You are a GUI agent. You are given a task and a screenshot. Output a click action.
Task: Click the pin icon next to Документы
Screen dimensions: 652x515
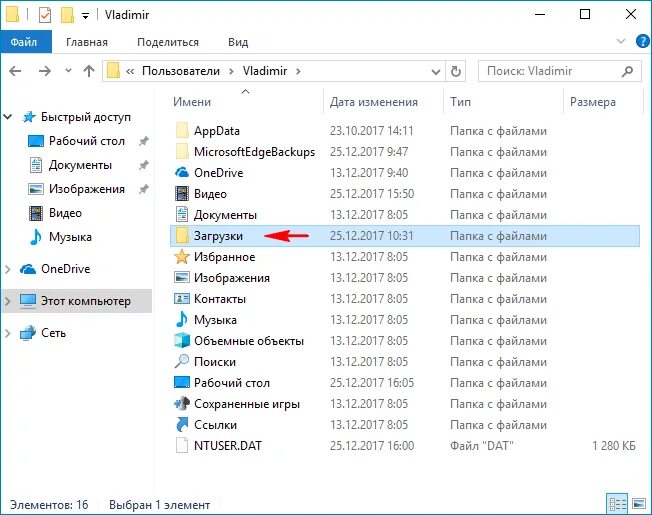click(x=143, y=165)
